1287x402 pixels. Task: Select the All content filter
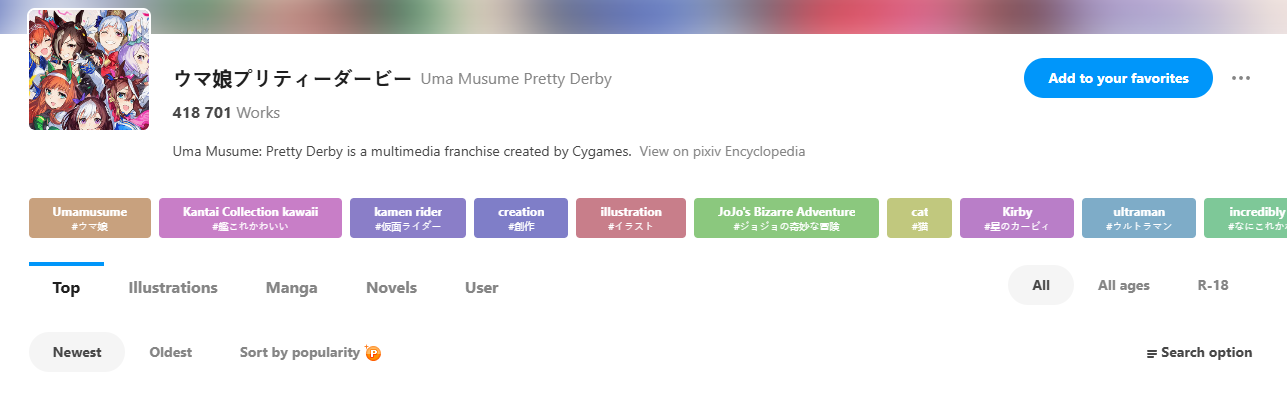pyautogui.click(x=1040, y=286)
